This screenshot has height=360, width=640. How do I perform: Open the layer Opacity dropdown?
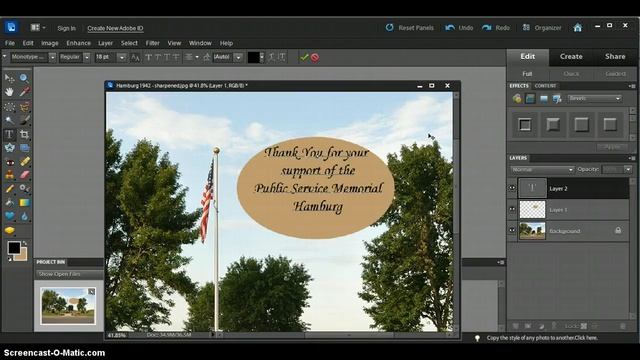click(x=628, y=169)
